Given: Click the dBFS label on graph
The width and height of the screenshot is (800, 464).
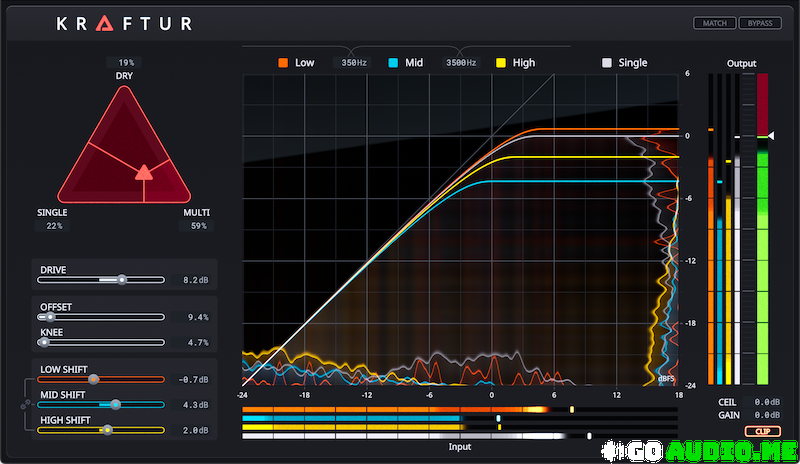Looking at the screenshot, I should [x=666, y=379].
